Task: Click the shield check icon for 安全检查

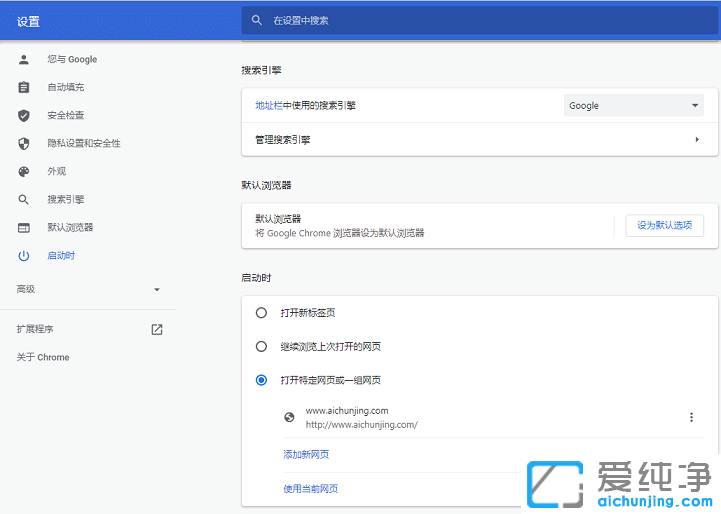Action: [24, 115]
